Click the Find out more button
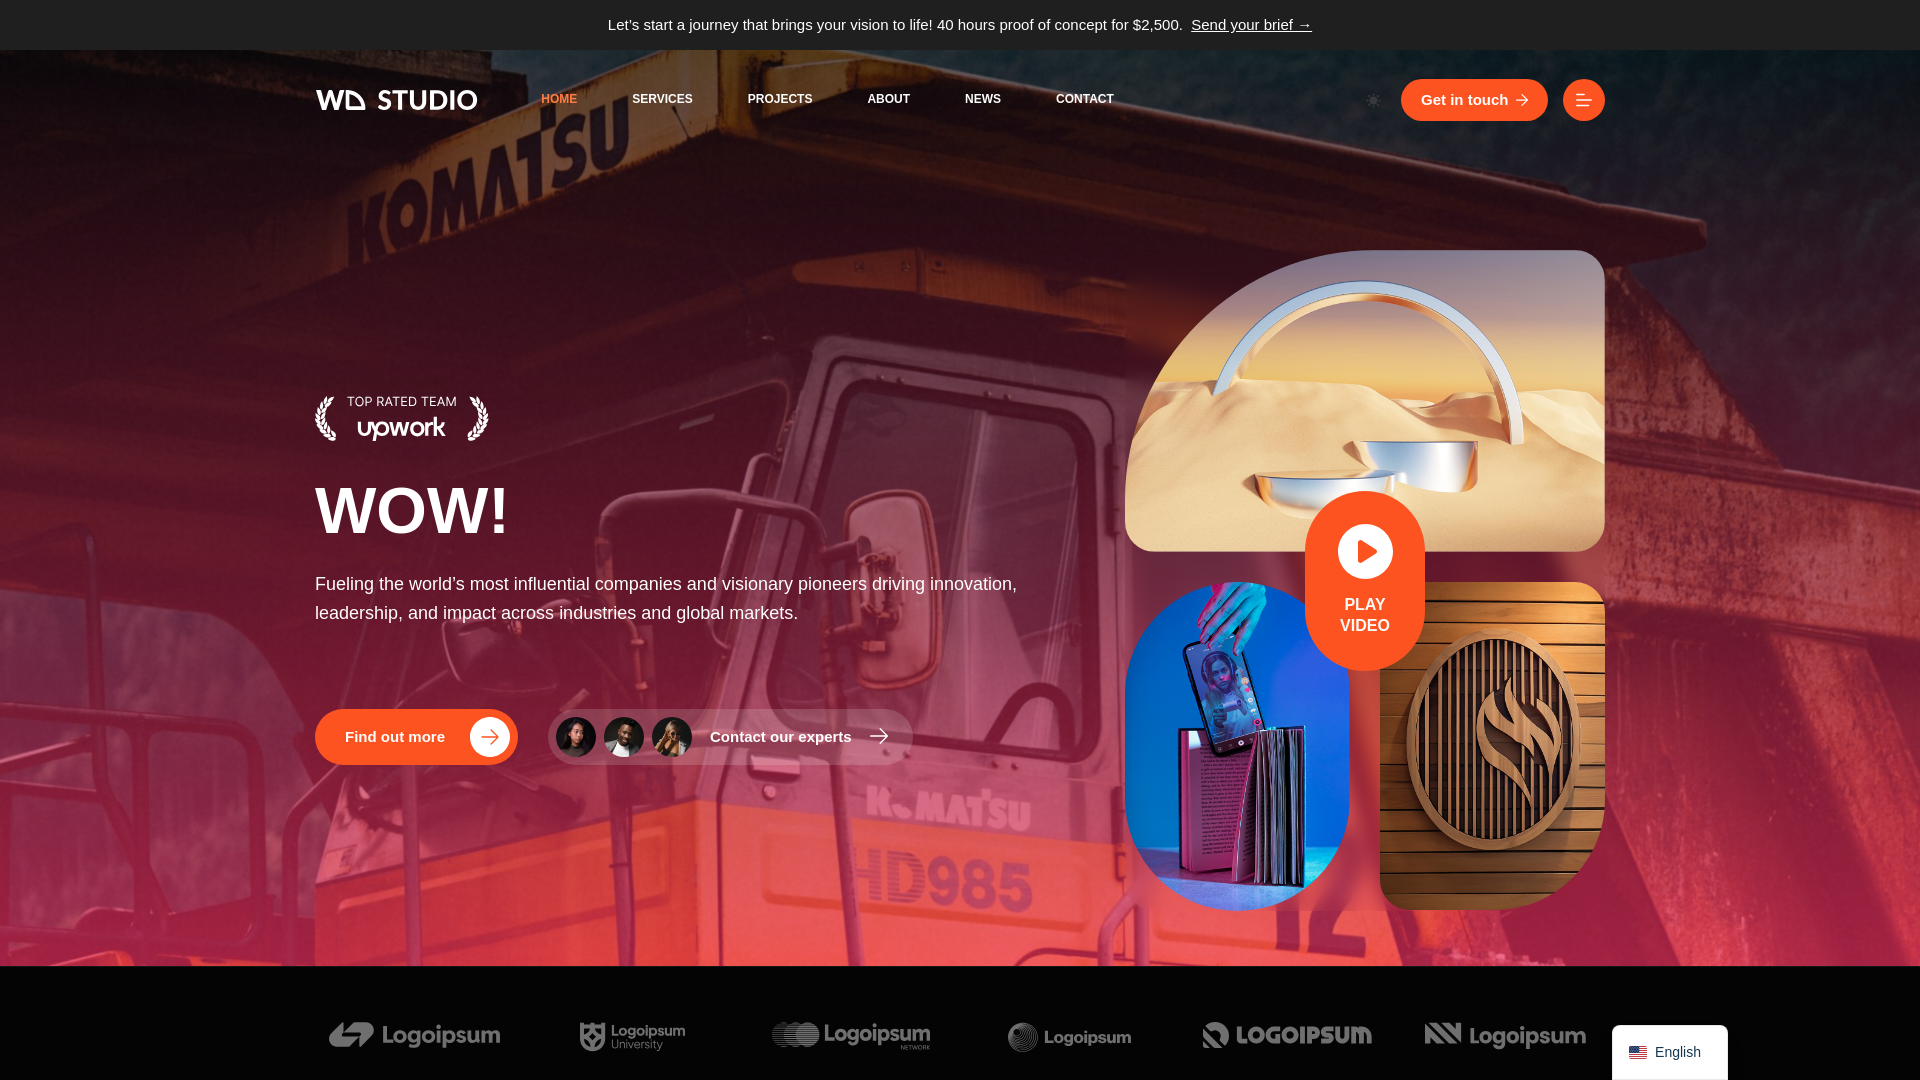This screenshot has width=1920, height=1080. [x=416, y=737]
